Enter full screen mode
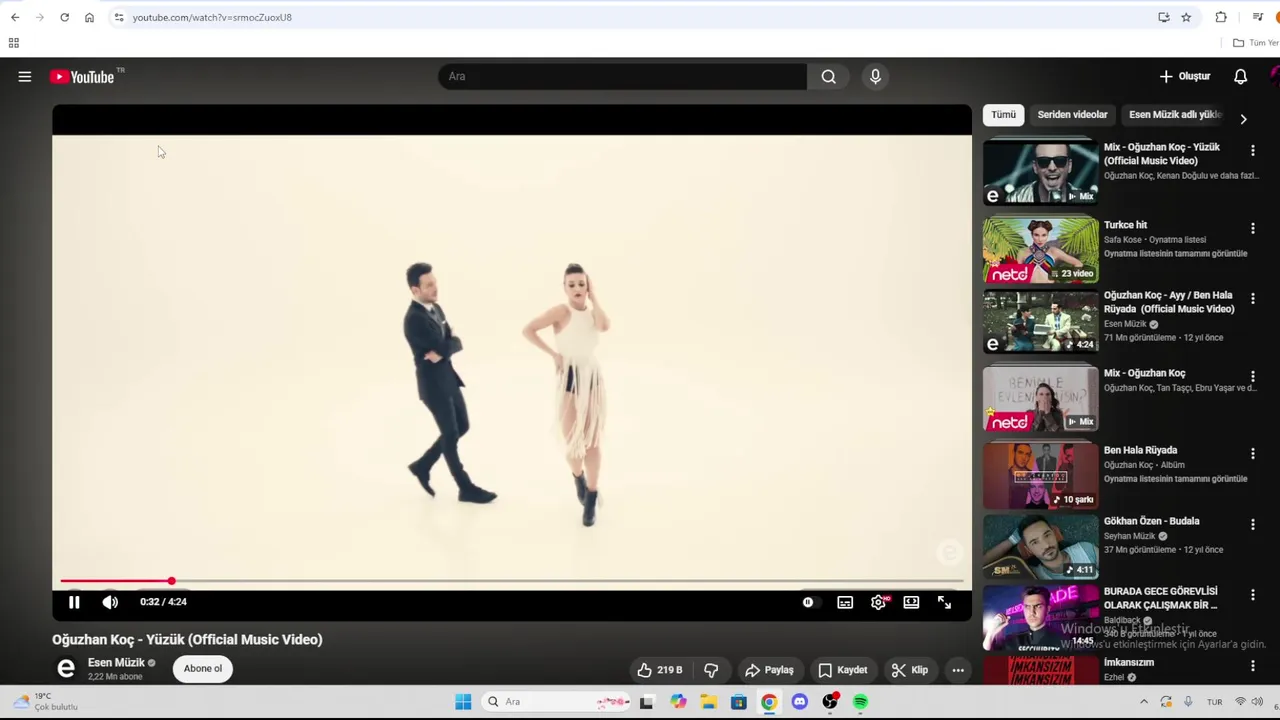The image size is (1280, 720). (x=944, y=602)
